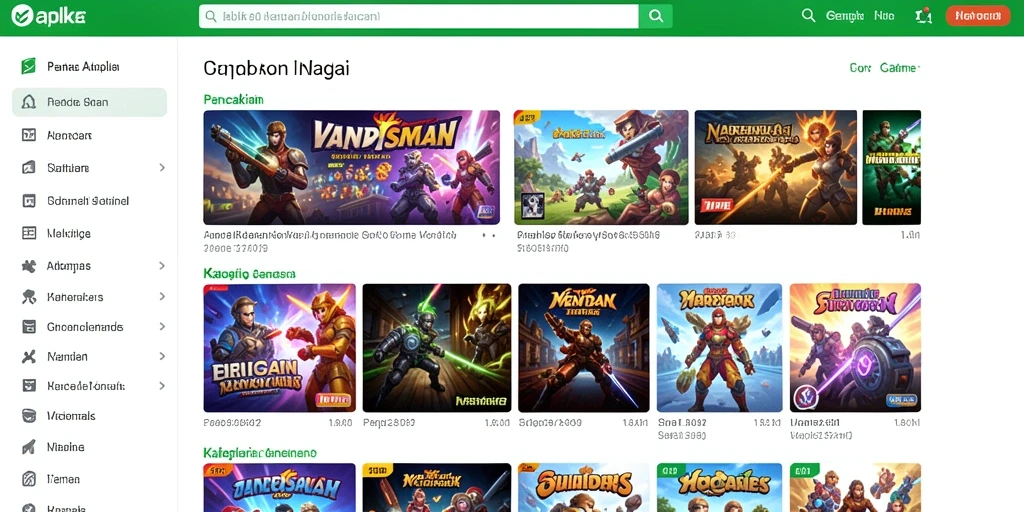Screen dimensions: 1024x512
Task: Click the aplke logo in the header
Action: (48, 16)
